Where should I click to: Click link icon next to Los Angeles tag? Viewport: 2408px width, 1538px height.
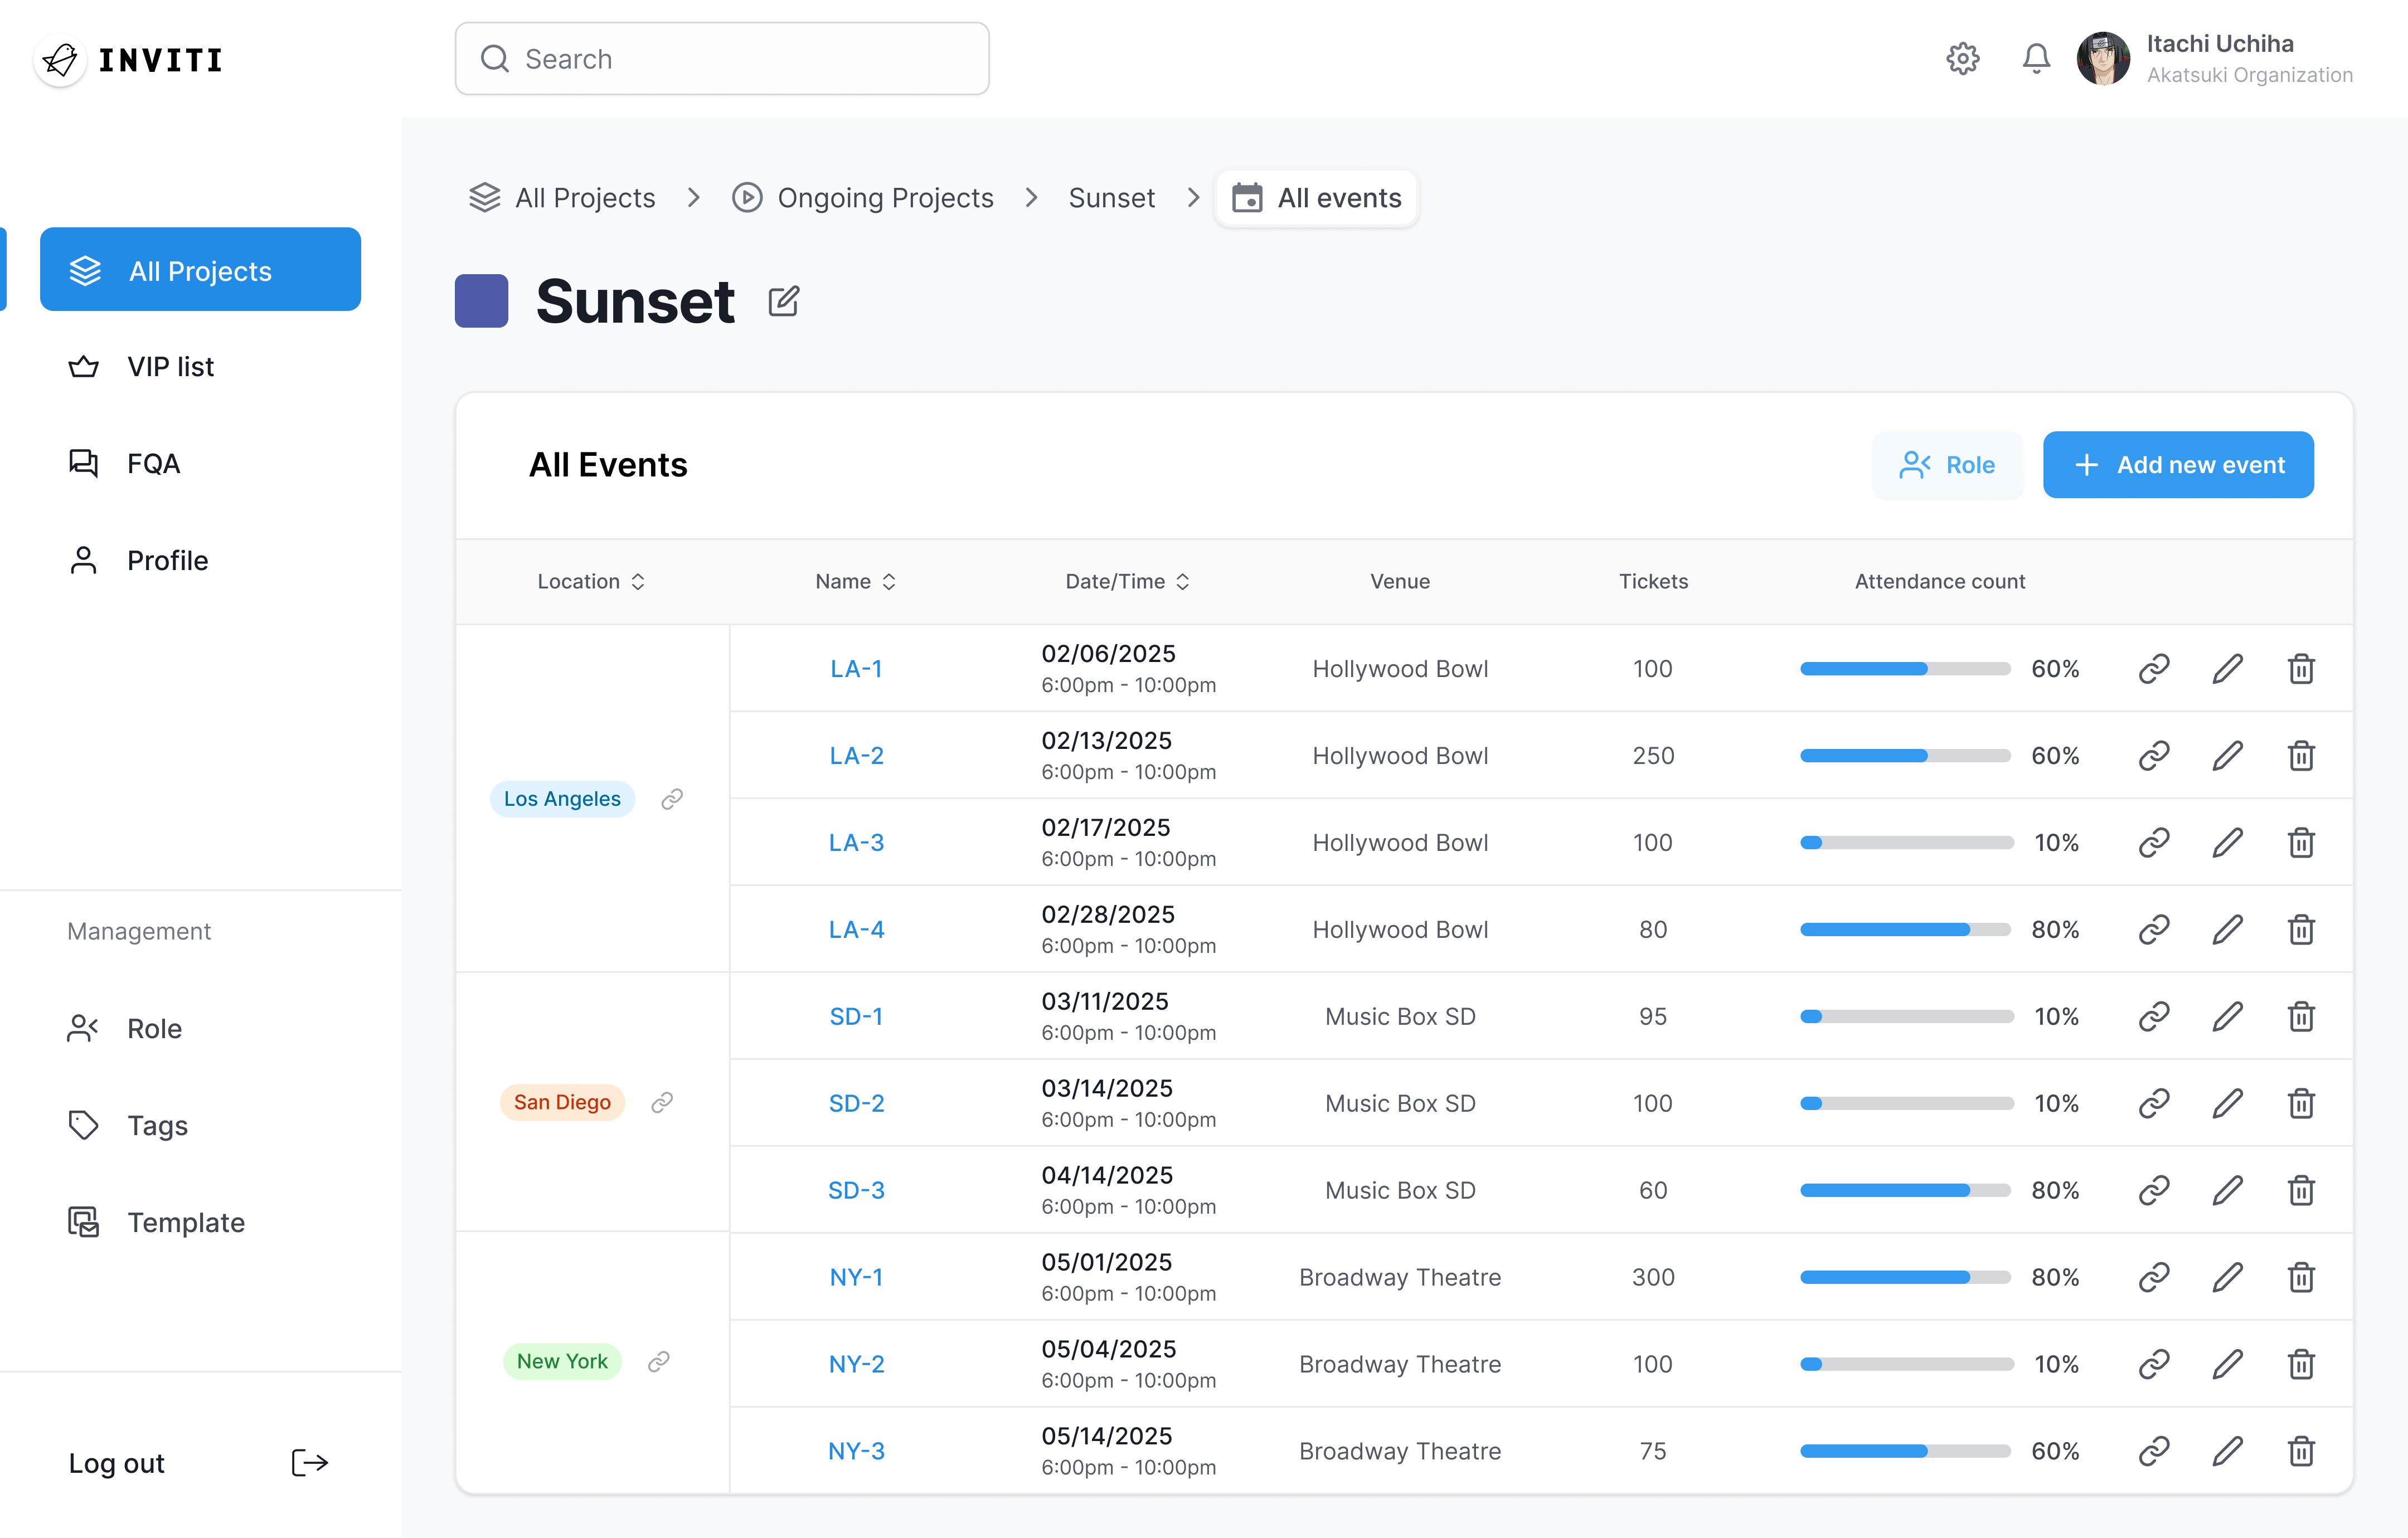coord(672,799)
